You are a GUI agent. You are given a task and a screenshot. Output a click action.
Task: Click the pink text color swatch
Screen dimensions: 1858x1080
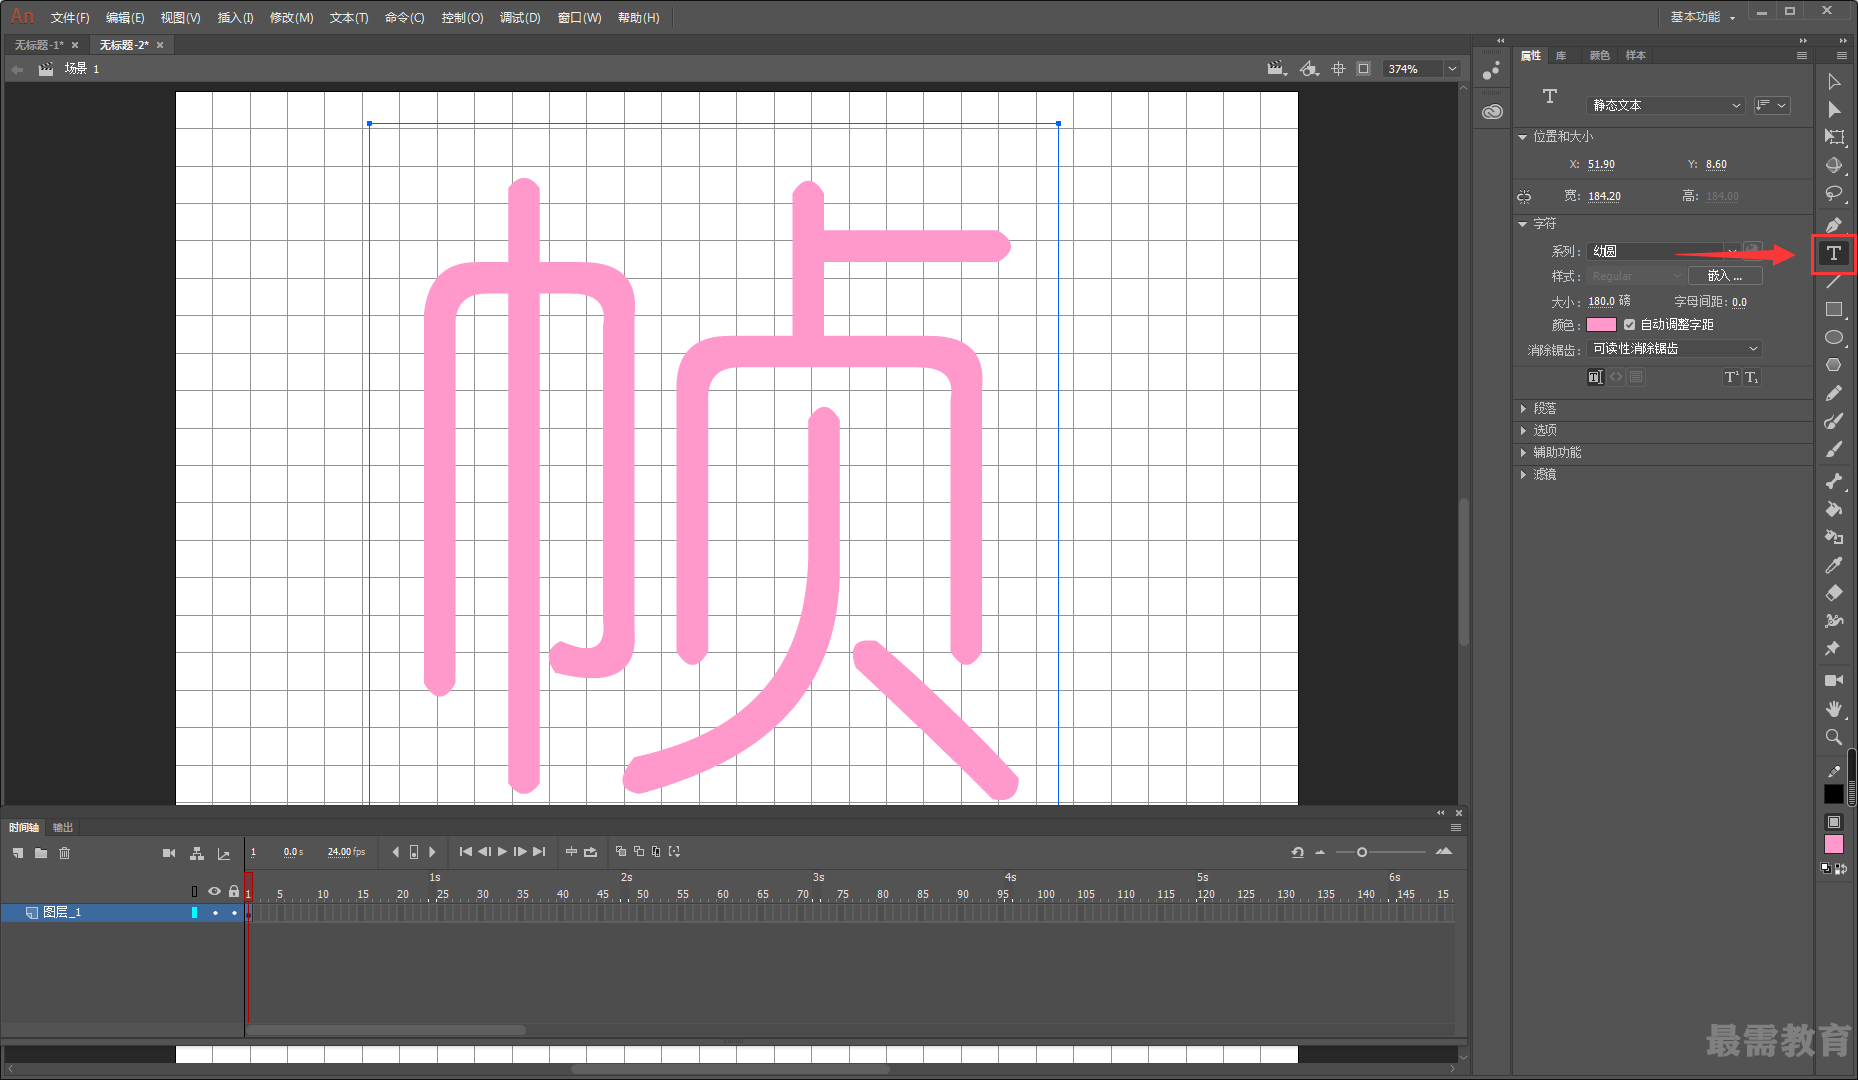(x=1601, y=325)
